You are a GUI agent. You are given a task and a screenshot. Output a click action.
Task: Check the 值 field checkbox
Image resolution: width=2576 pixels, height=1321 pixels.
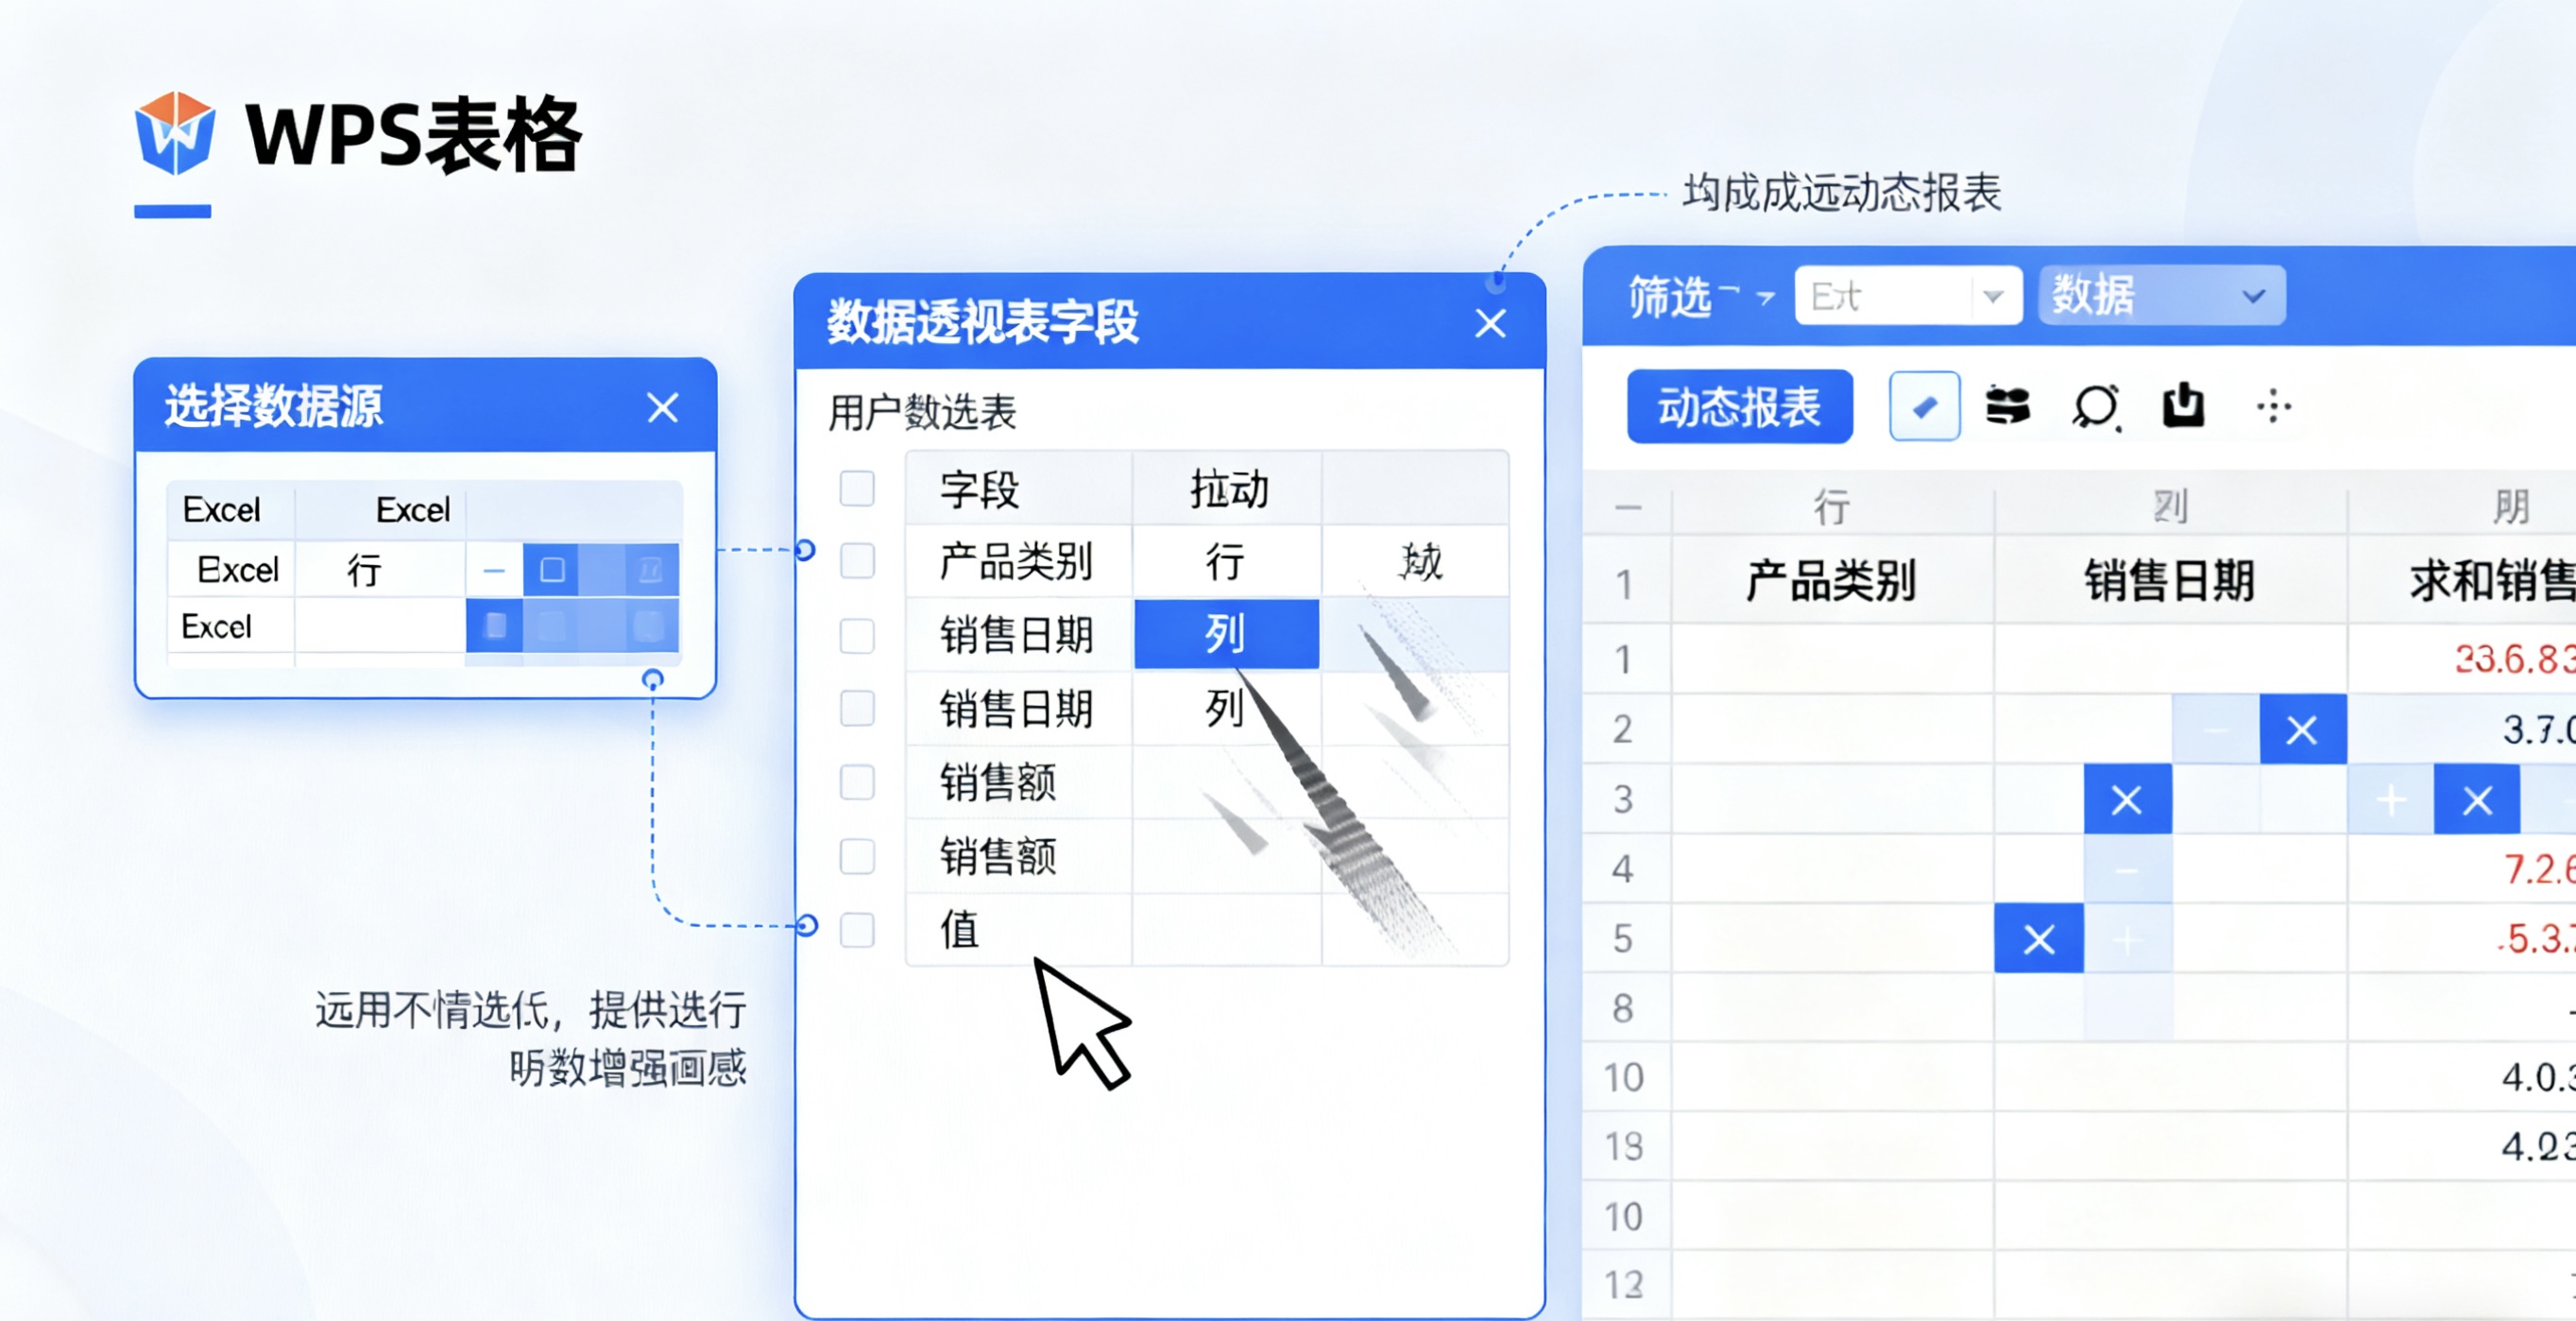857,929
